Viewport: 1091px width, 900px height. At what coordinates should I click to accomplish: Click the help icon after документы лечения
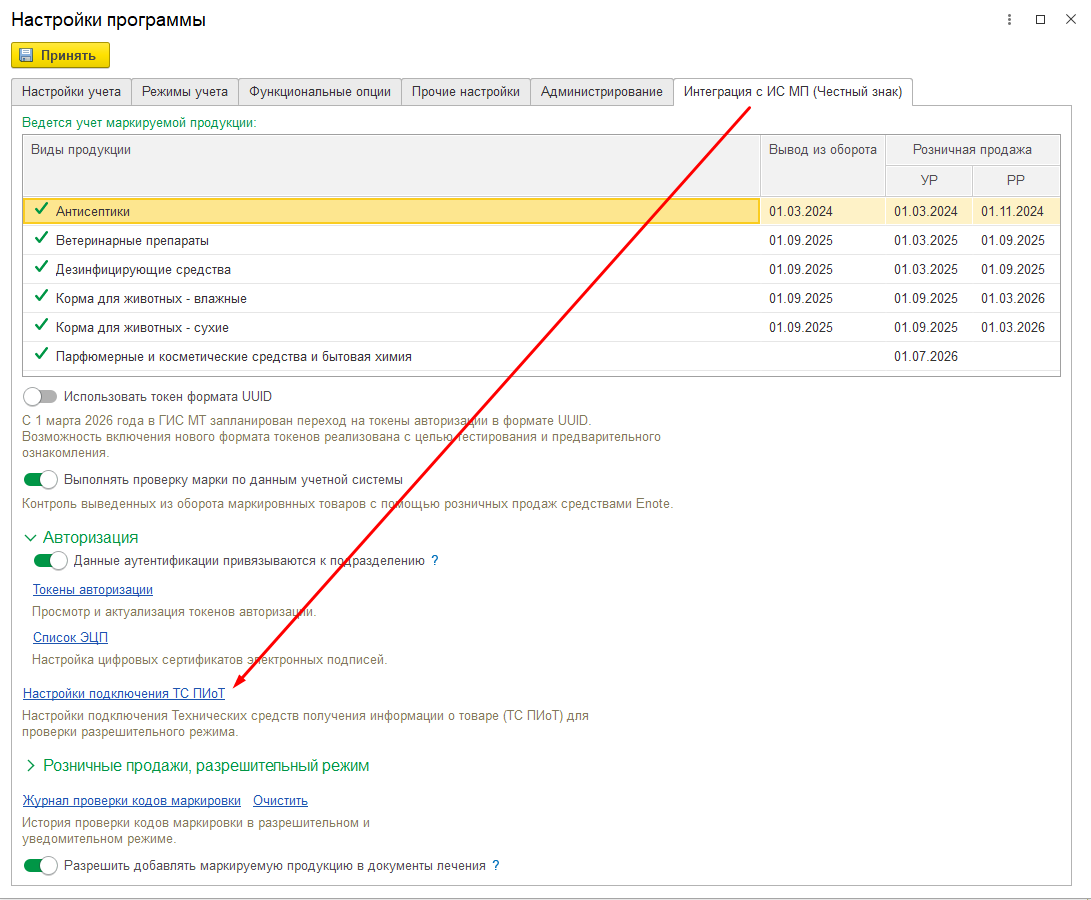point(495,865)
